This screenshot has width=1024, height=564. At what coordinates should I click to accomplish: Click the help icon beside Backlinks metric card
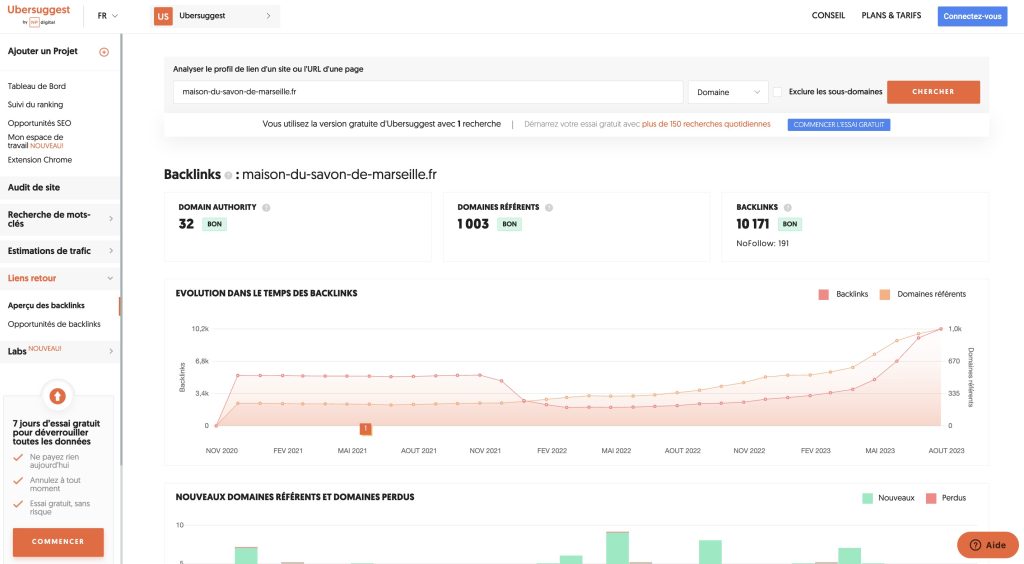point(788,208)
